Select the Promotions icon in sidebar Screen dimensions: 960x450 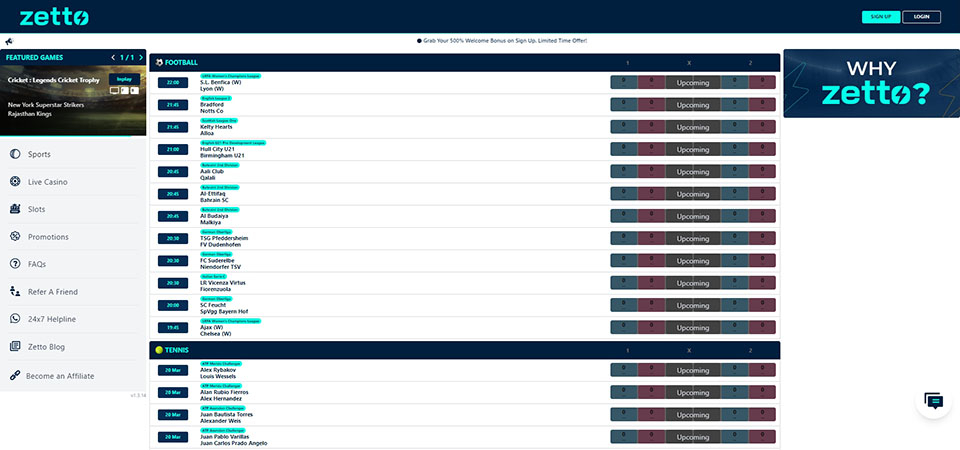15,237
